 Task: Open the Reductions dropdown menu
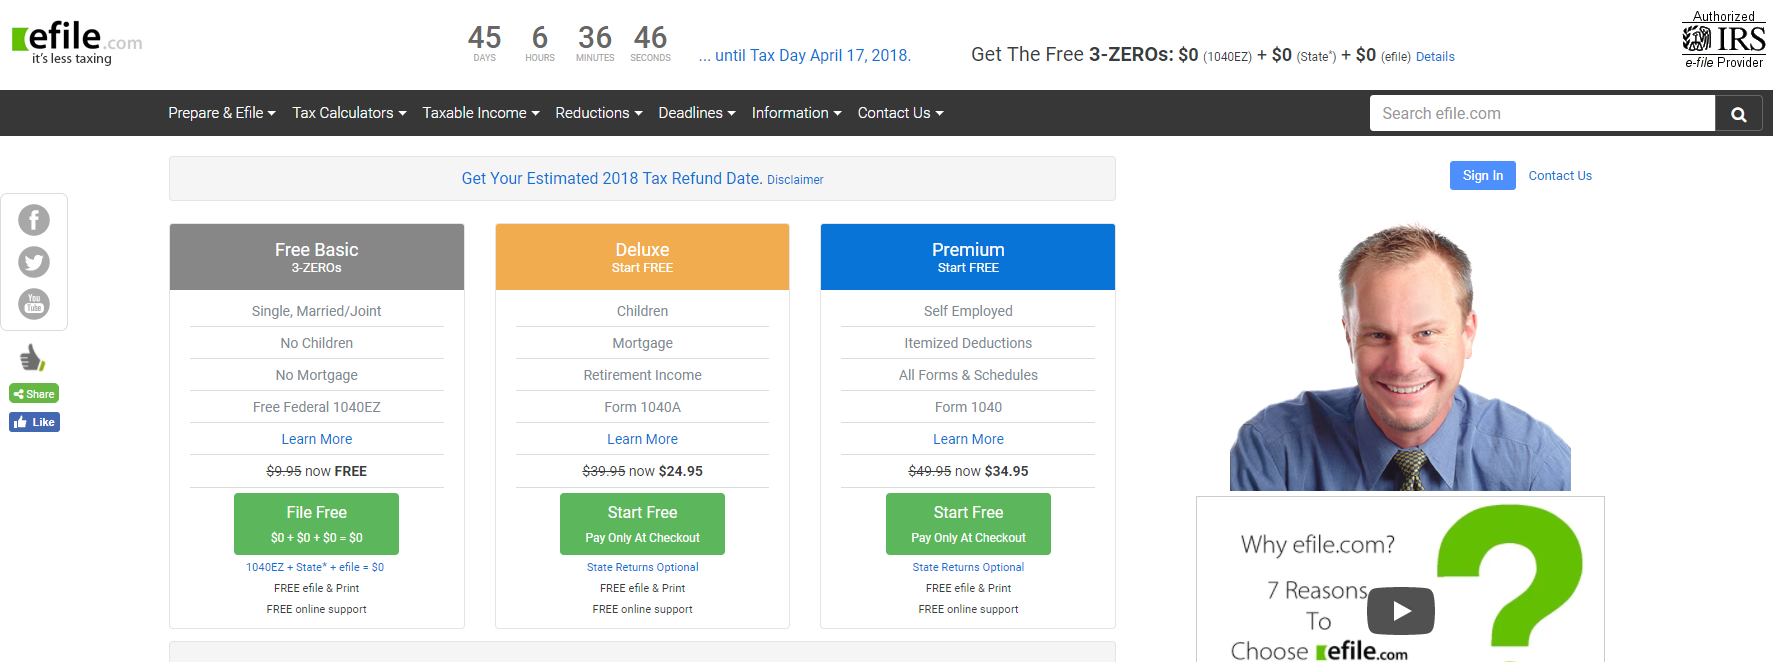pyautogui.click(x=599, y=113)
